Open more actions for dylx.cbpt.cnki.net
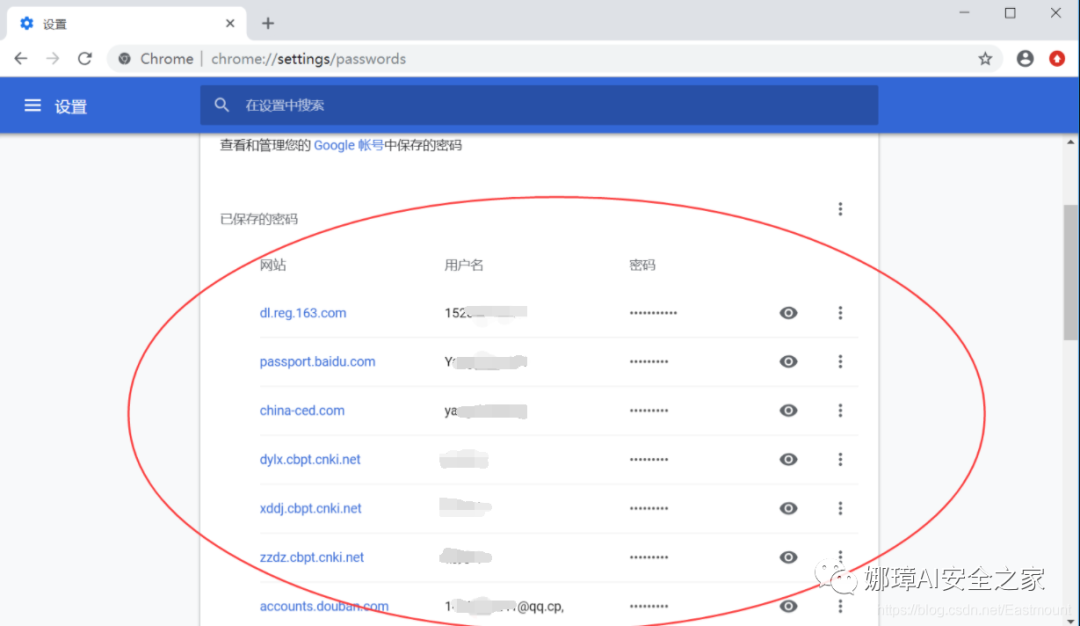 tap(840, 459)
